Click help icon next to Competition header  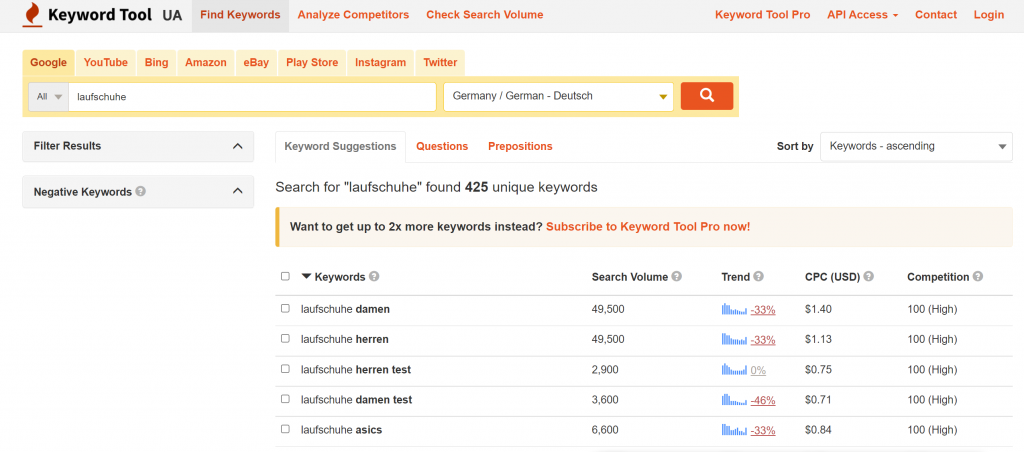(x=977, y=277)
